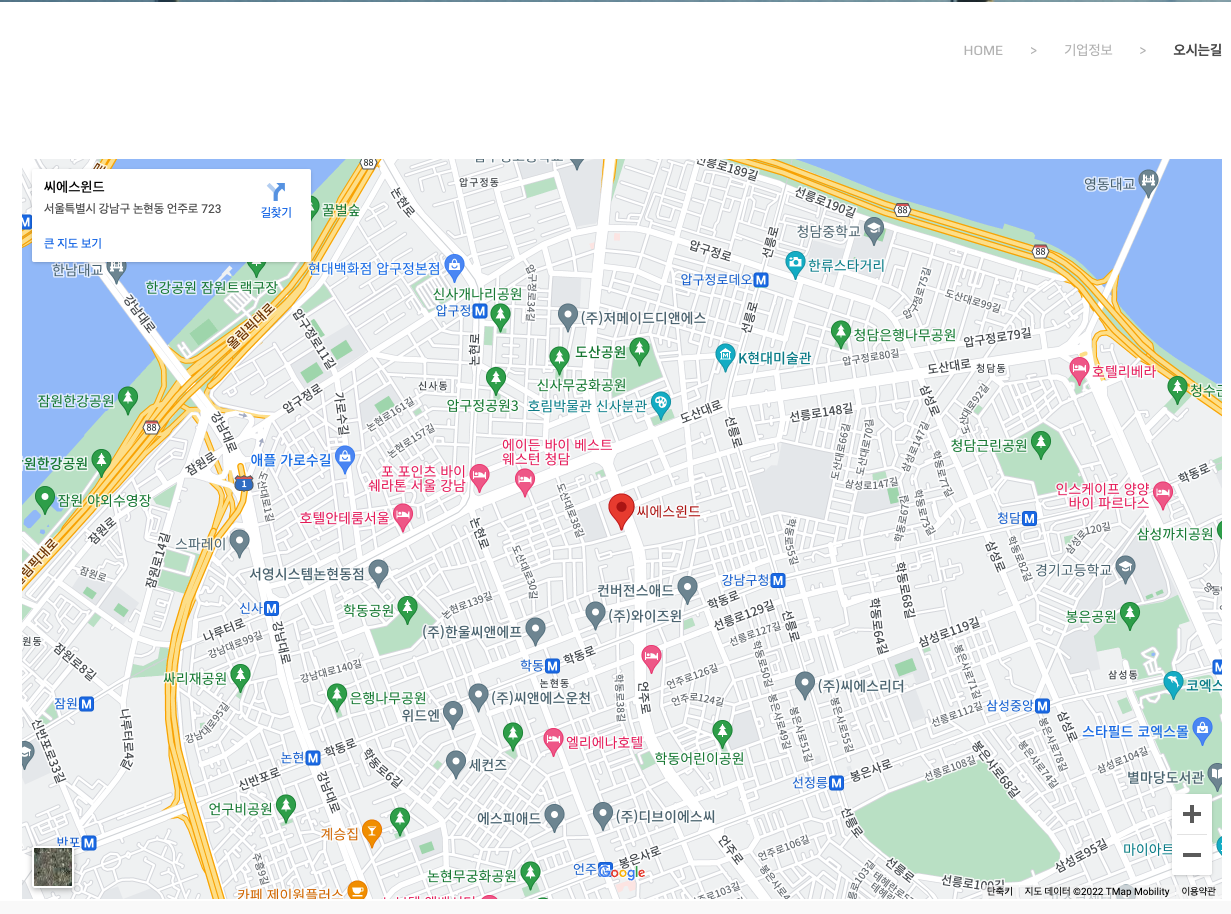
Task: Click the 경기고등학교 school icon
Action: click(1125, 569)
